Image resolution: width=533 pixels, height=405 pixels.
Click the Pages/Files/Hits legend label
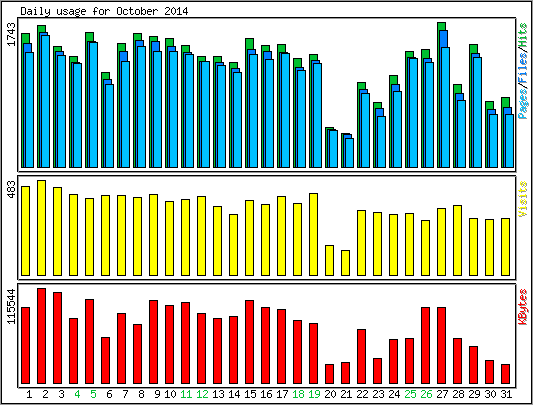[x=523, y=71]
